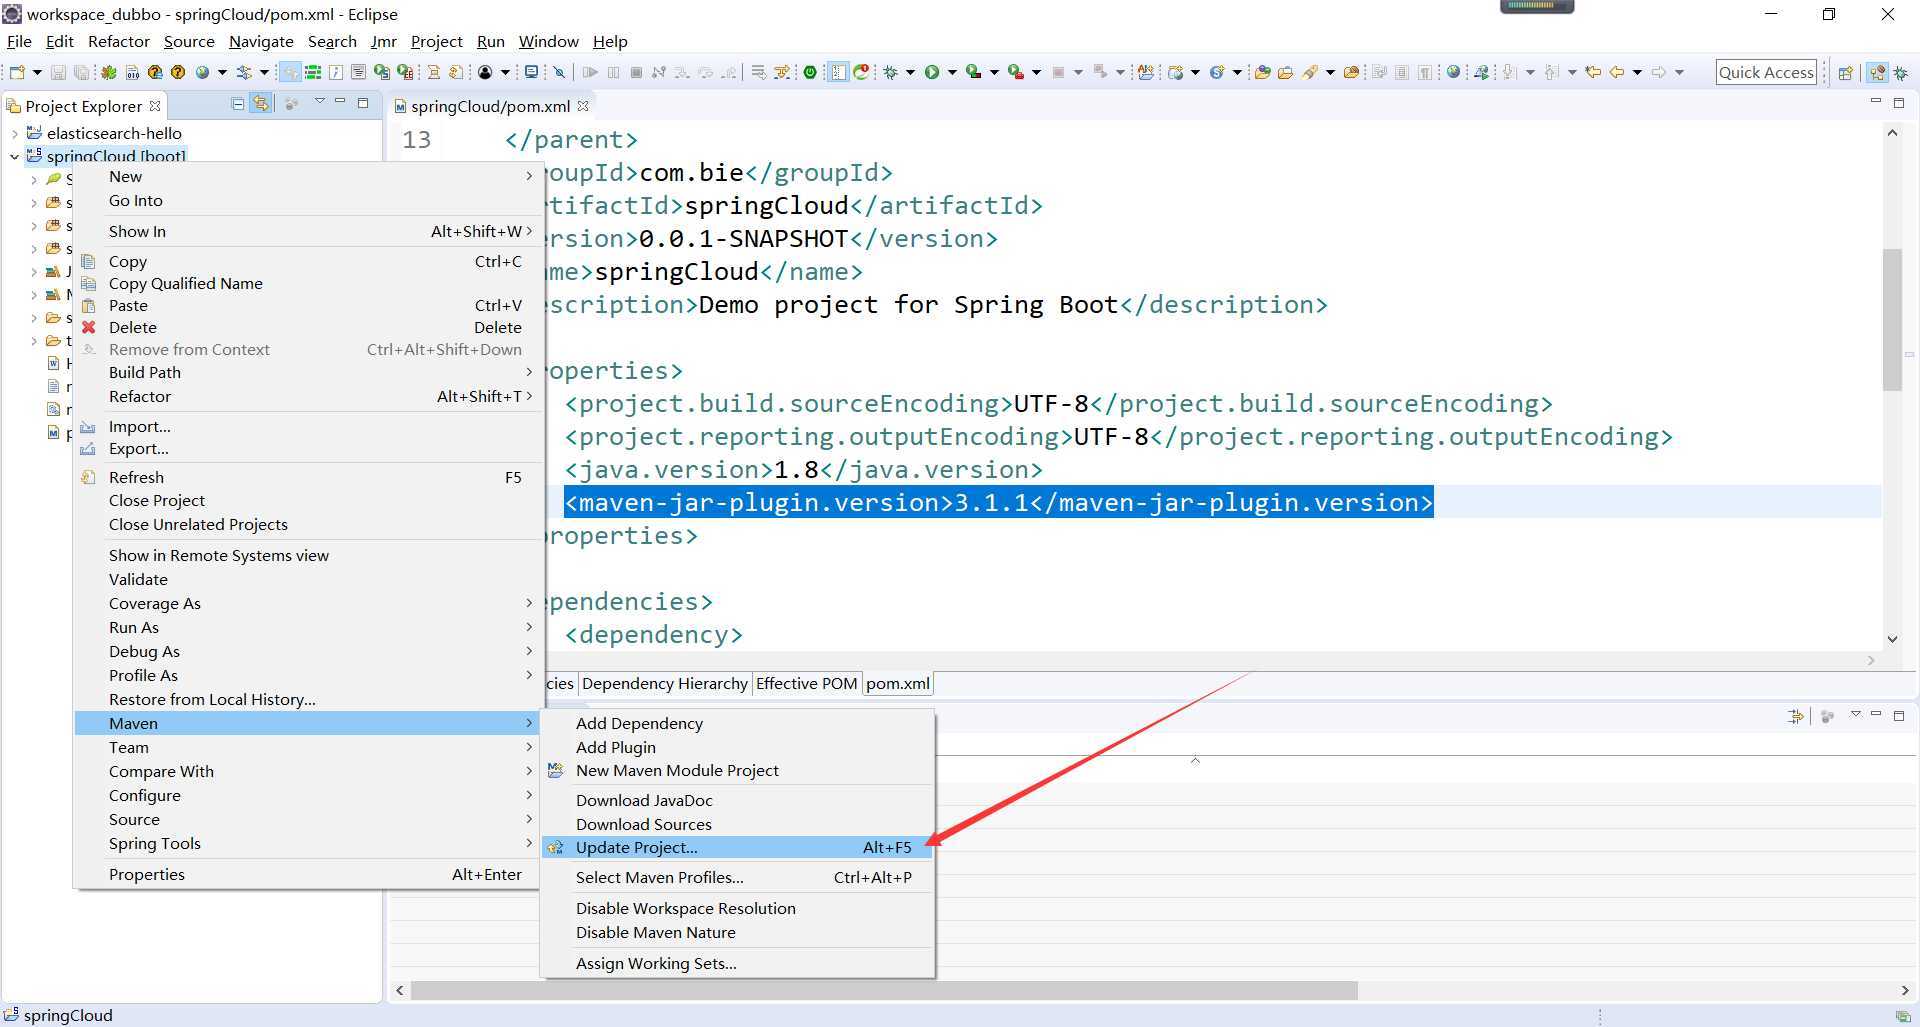1920x1027 pixels.
Task: Click the Spell check ABC toolbar icon
Action: click(1146, 72)
